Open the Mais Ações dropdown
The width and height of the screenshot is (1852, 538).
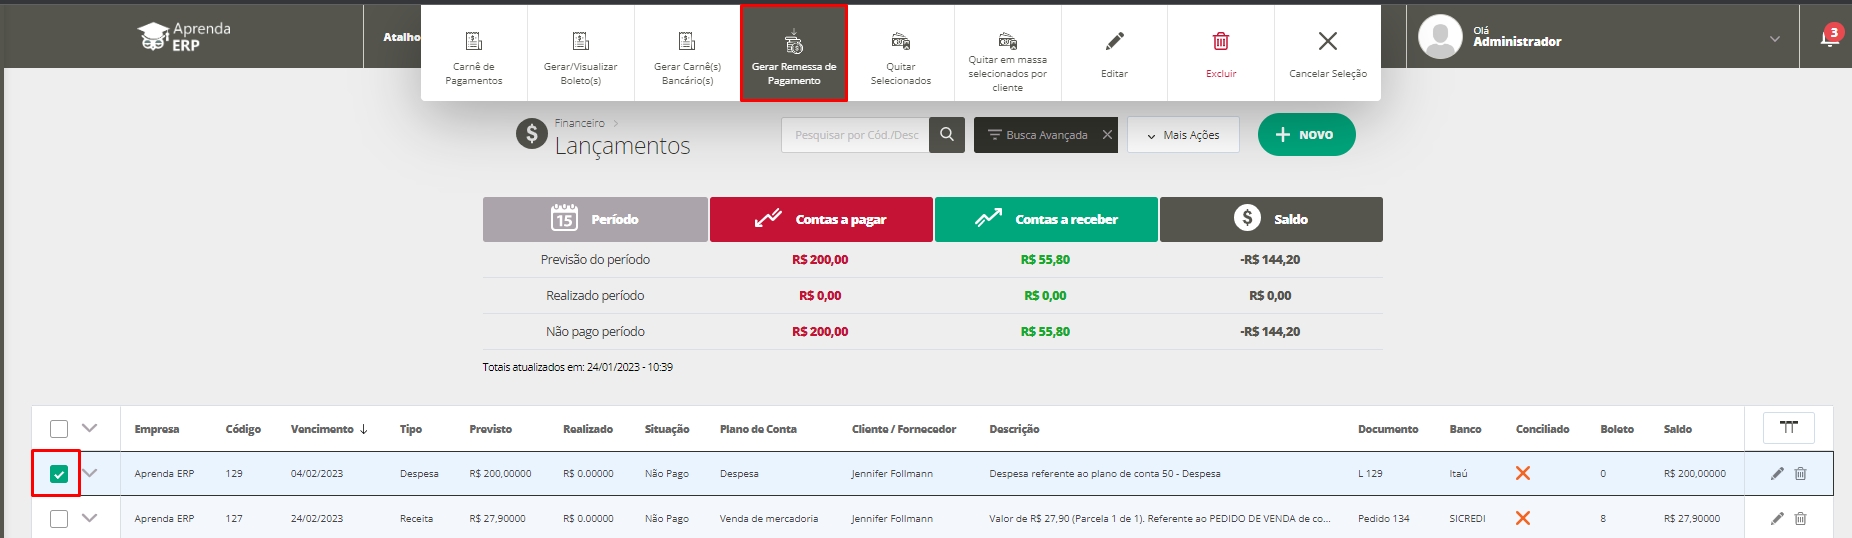(x=1183, y=135)
